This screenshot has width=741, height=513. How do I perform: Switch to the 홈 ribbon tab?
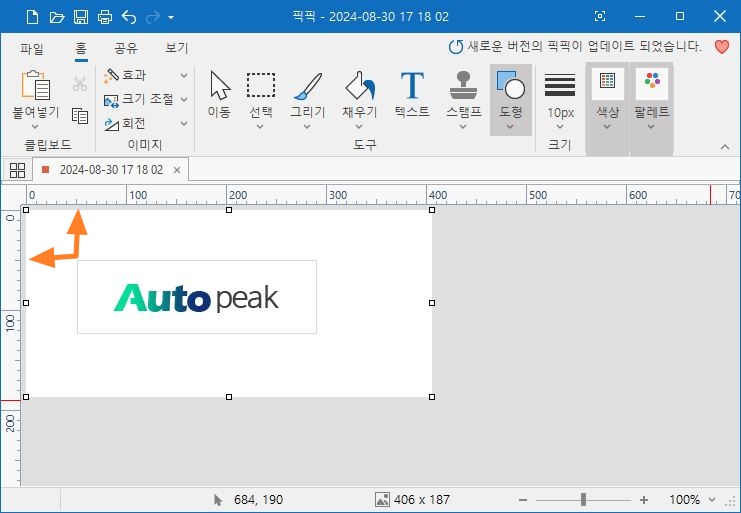[81, 48]
